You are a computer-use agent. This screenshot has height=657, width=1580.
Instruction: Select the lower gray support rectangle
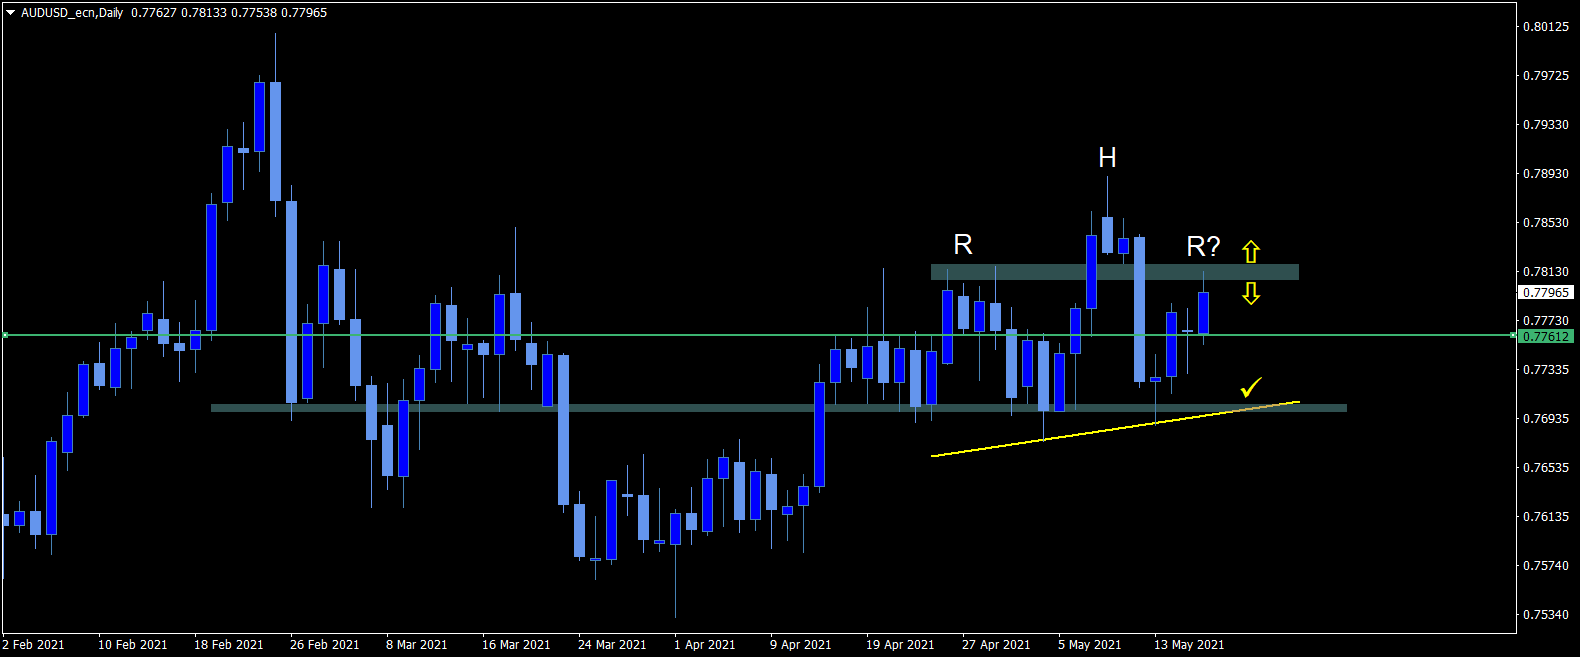pos(779,408)
